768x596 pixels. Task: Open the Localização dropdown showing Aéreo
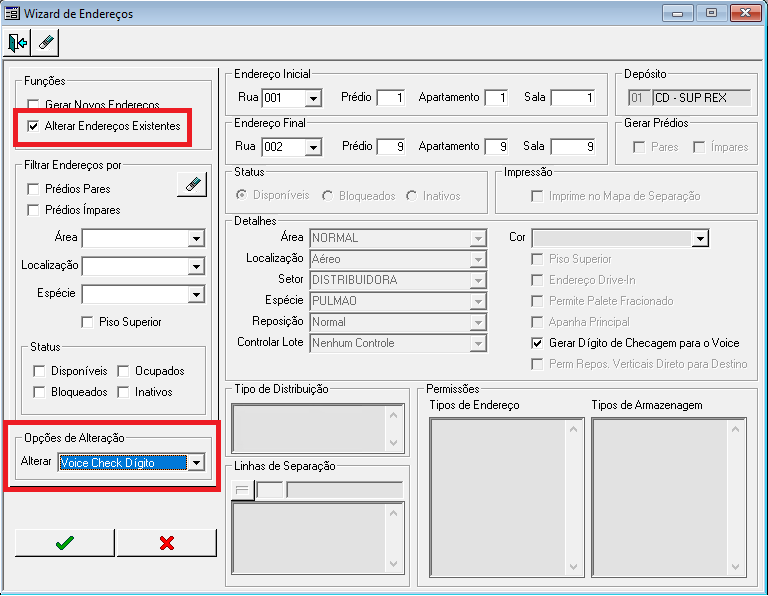pos(477,260)
